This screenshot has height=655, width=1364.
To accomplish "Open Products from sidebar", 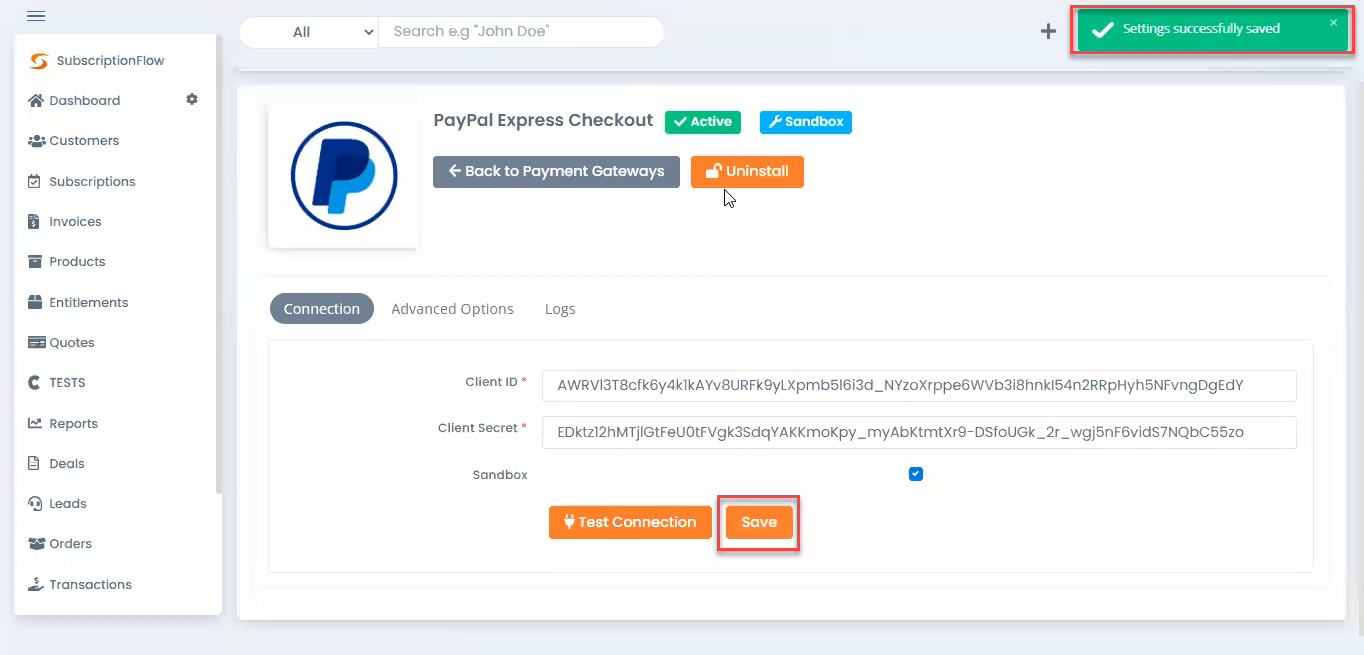I will point(77,261).
